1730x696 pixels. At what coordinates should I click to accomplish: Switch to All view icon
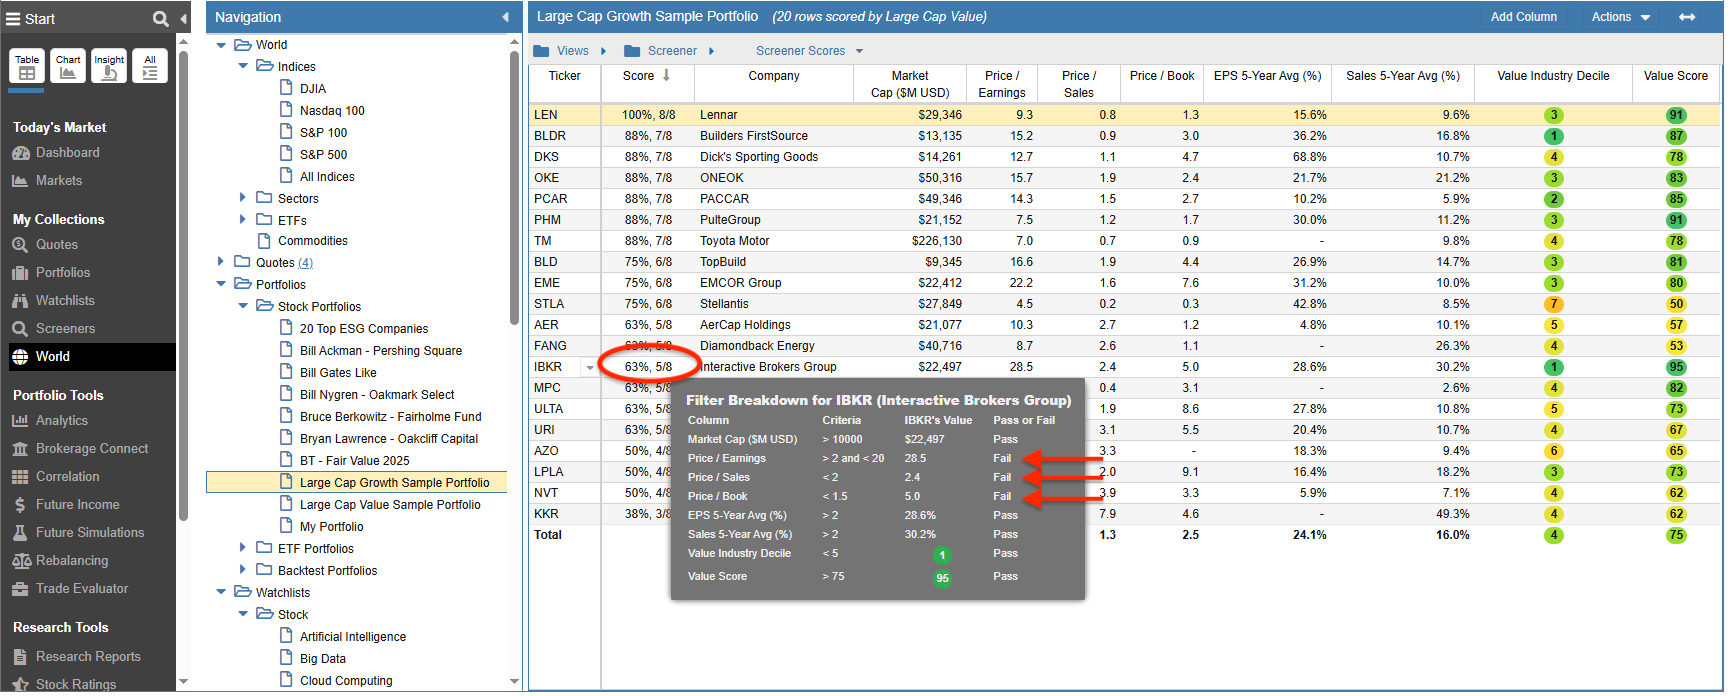pos(150,66)
